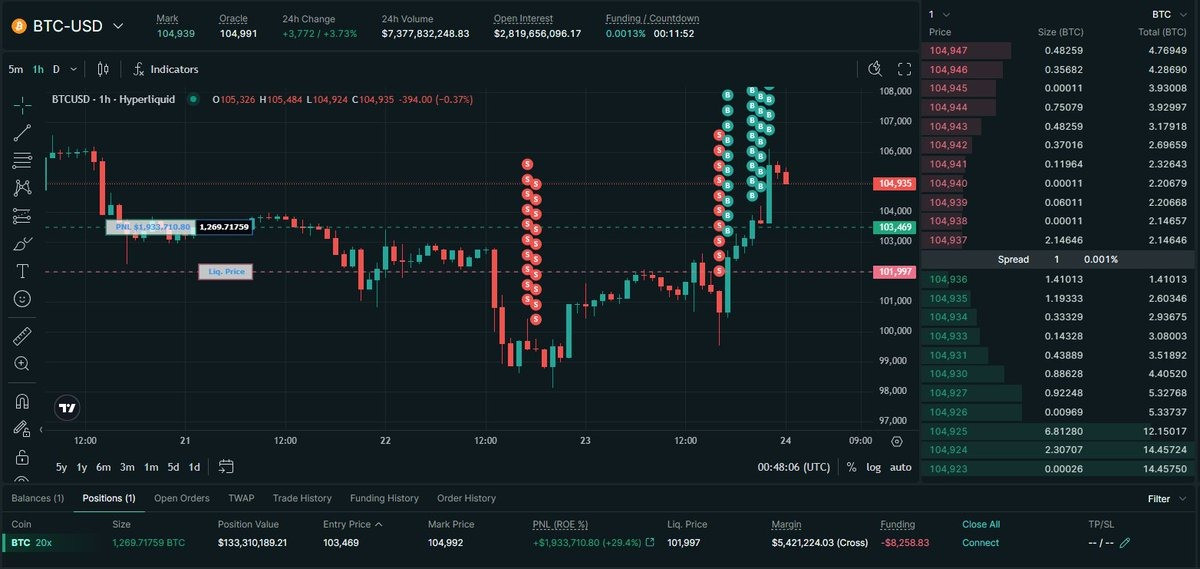Viewport: 1200px width, 569px height.
Task: Set chart range to 3m
Action: coord(127,467)
